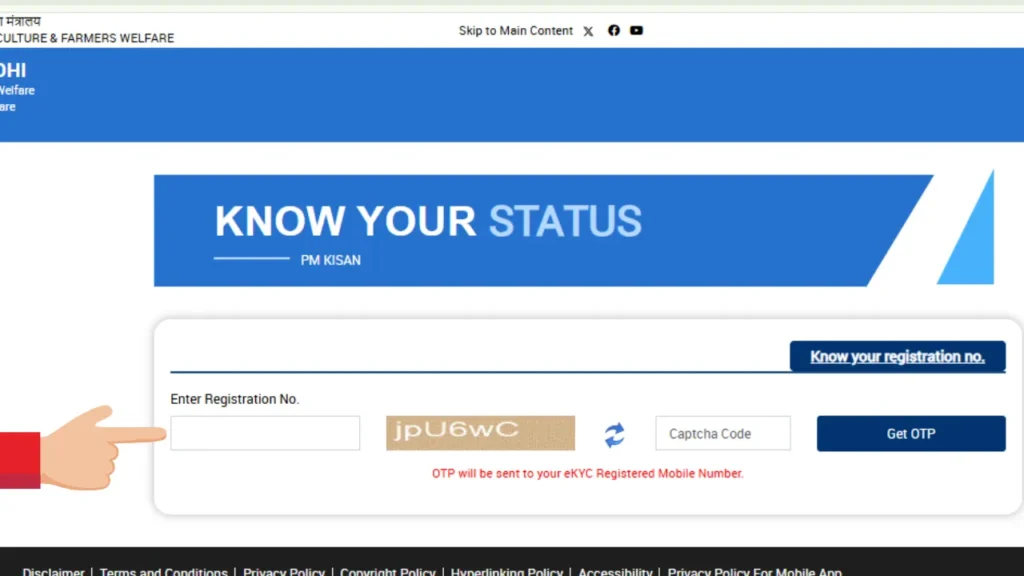This screenshot has width=1024, height=576.
Task: Click the Enter Registration No. label
Action: pos(234,399)
